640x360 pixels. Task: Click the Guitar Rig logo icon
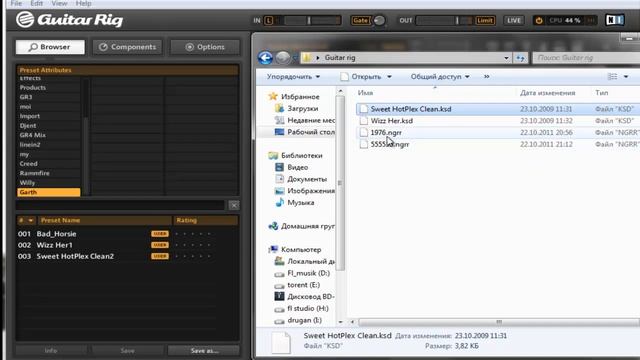click(x=25, y=20)
